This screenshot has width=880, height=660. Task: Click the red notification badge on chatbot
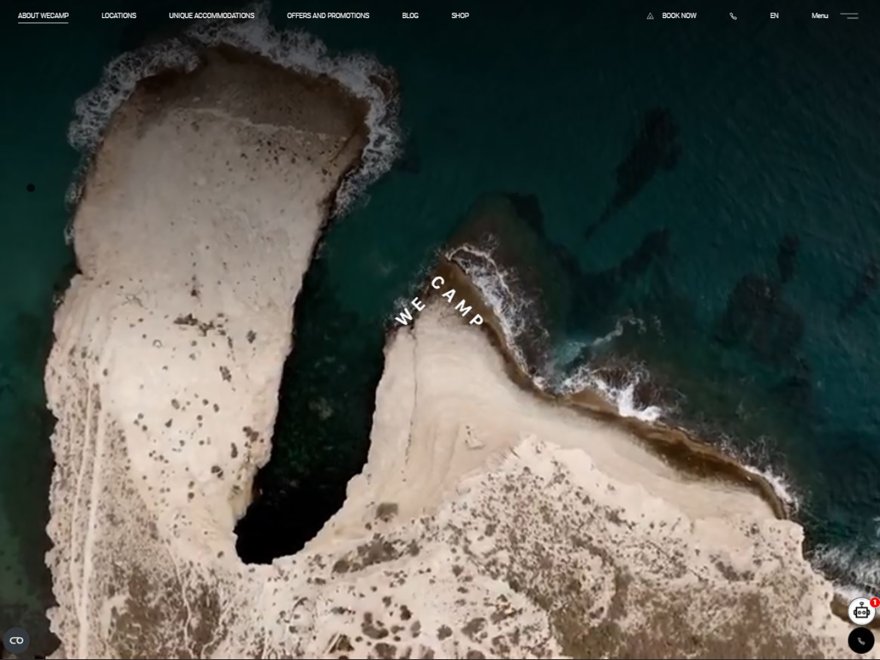(874, 602)
